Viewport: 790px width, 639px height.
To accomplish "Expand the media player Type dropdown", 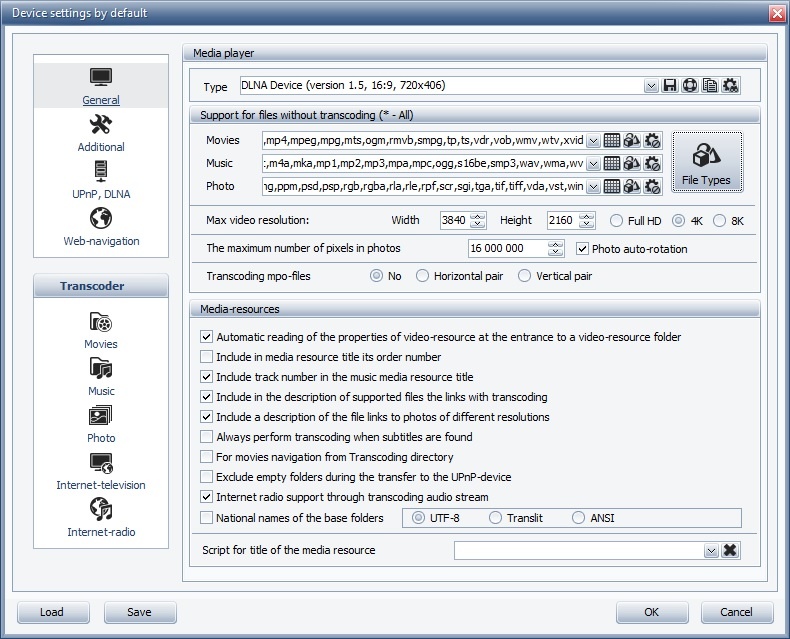I will [651, 86].
